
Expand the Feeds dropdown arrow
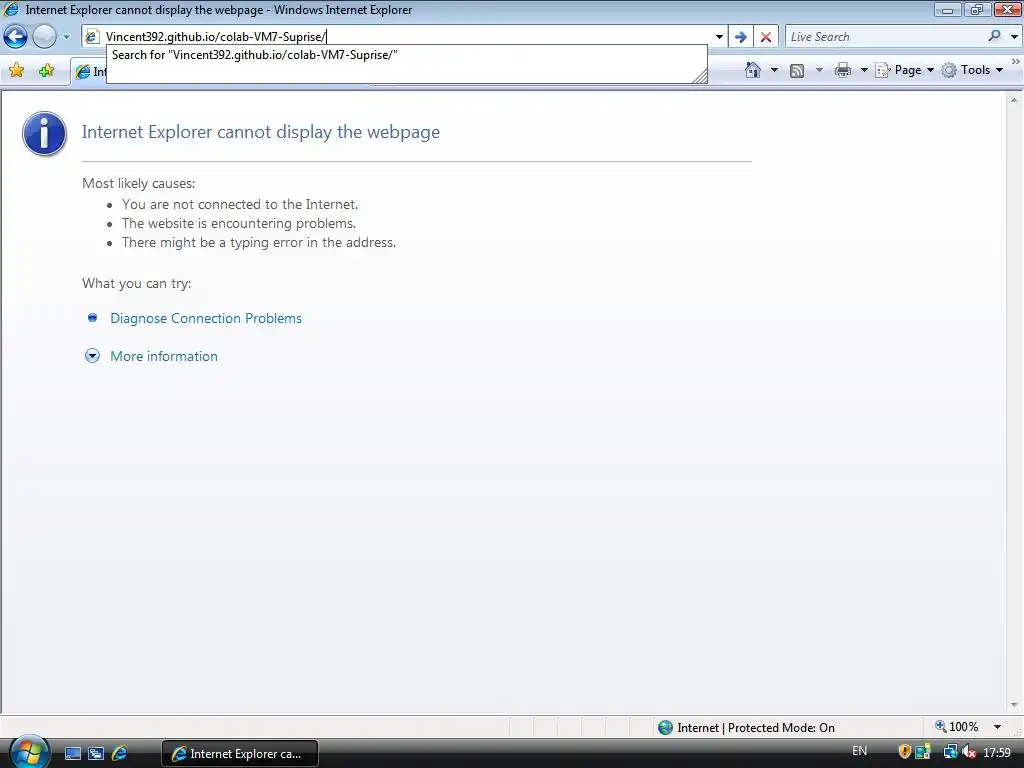(819, 70)
